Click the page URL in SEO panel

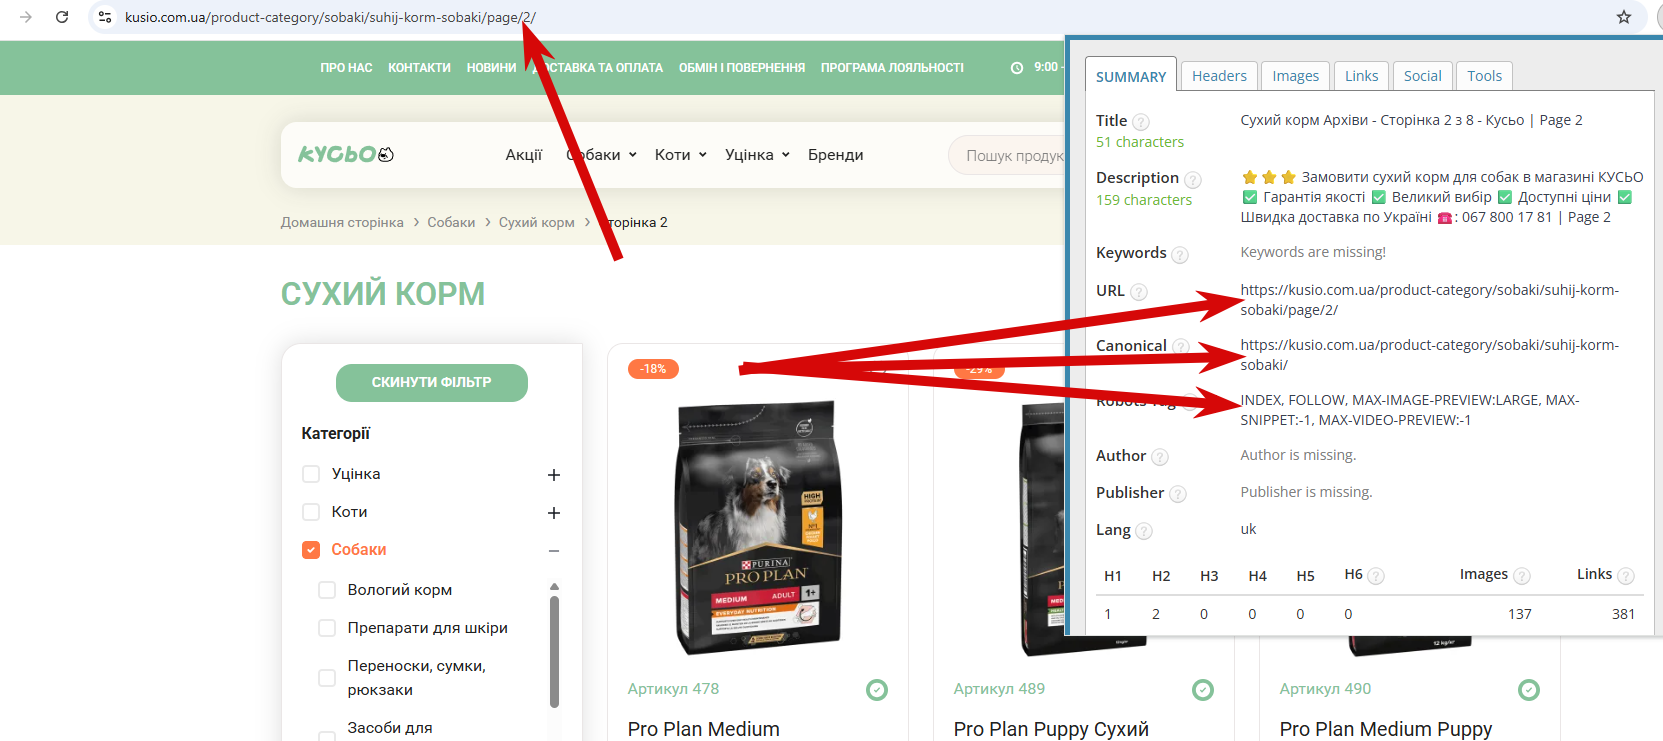pyautogui.click(x=1429, y=300)
